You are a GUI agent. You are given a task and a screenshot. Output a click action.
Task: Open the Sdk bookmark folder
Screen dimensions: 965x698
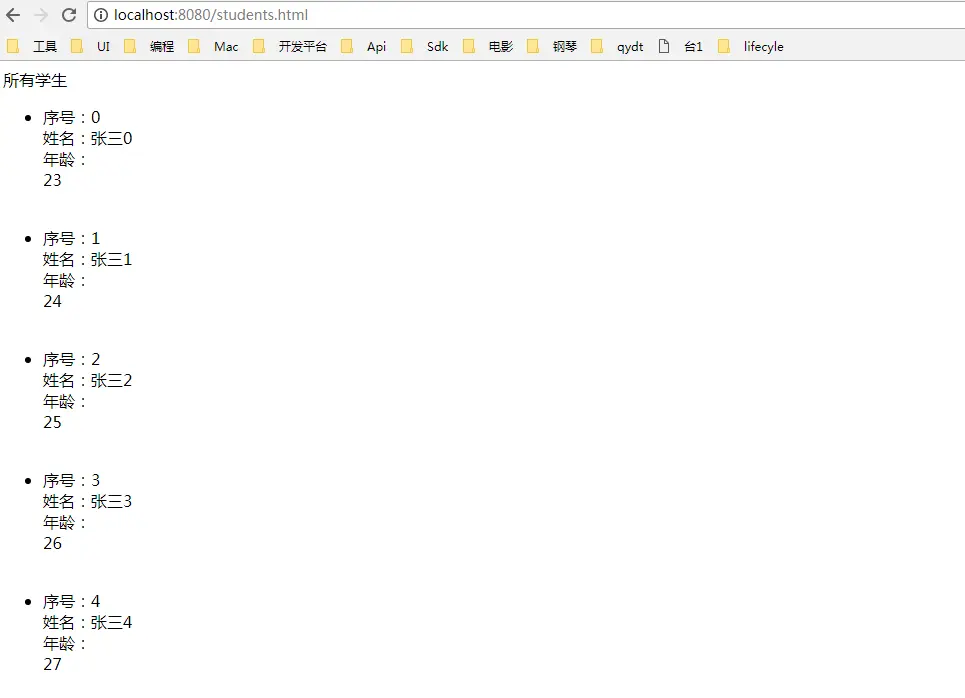(x=424, y=46)
